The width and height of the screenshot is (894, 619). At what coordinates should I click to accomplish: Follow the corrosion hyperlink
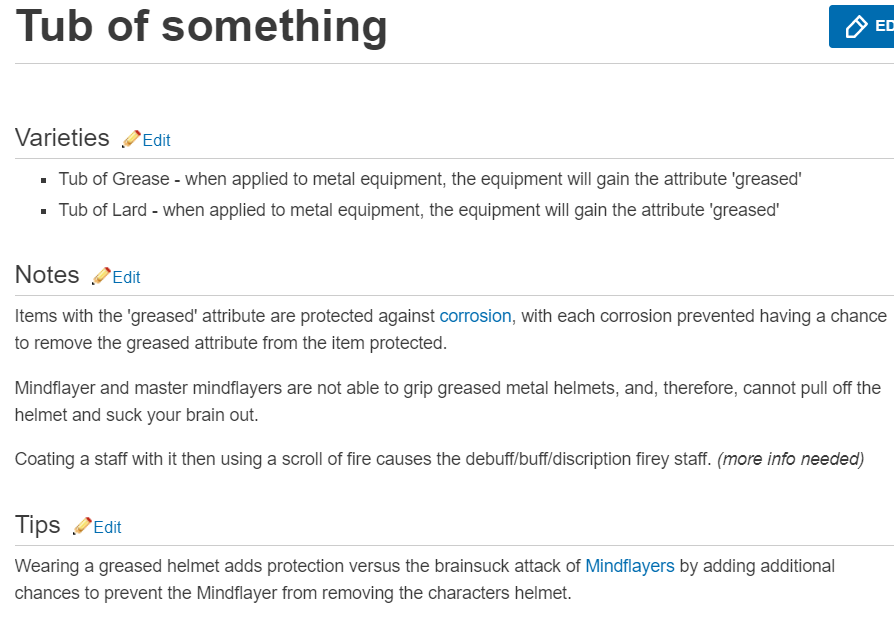(x=475, y=316)
